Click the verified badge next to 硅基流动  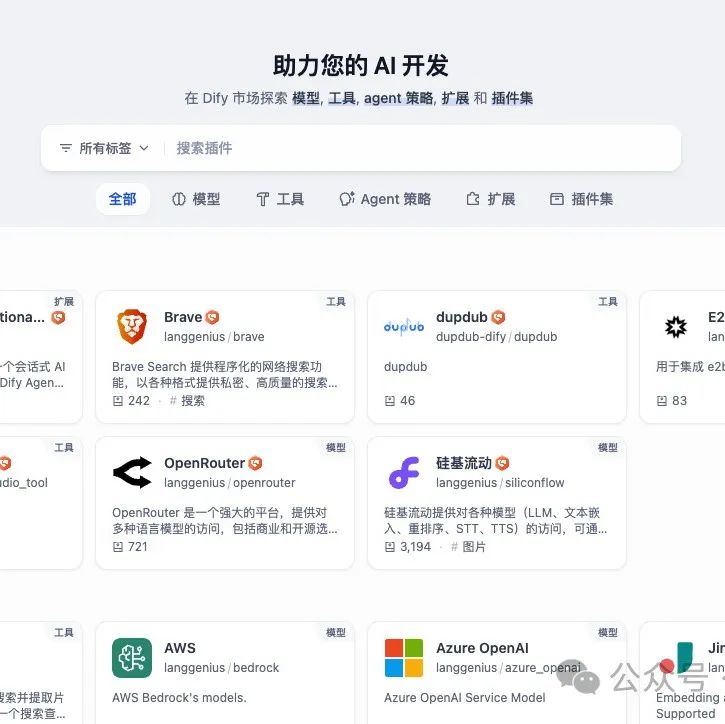click(502, 463)
